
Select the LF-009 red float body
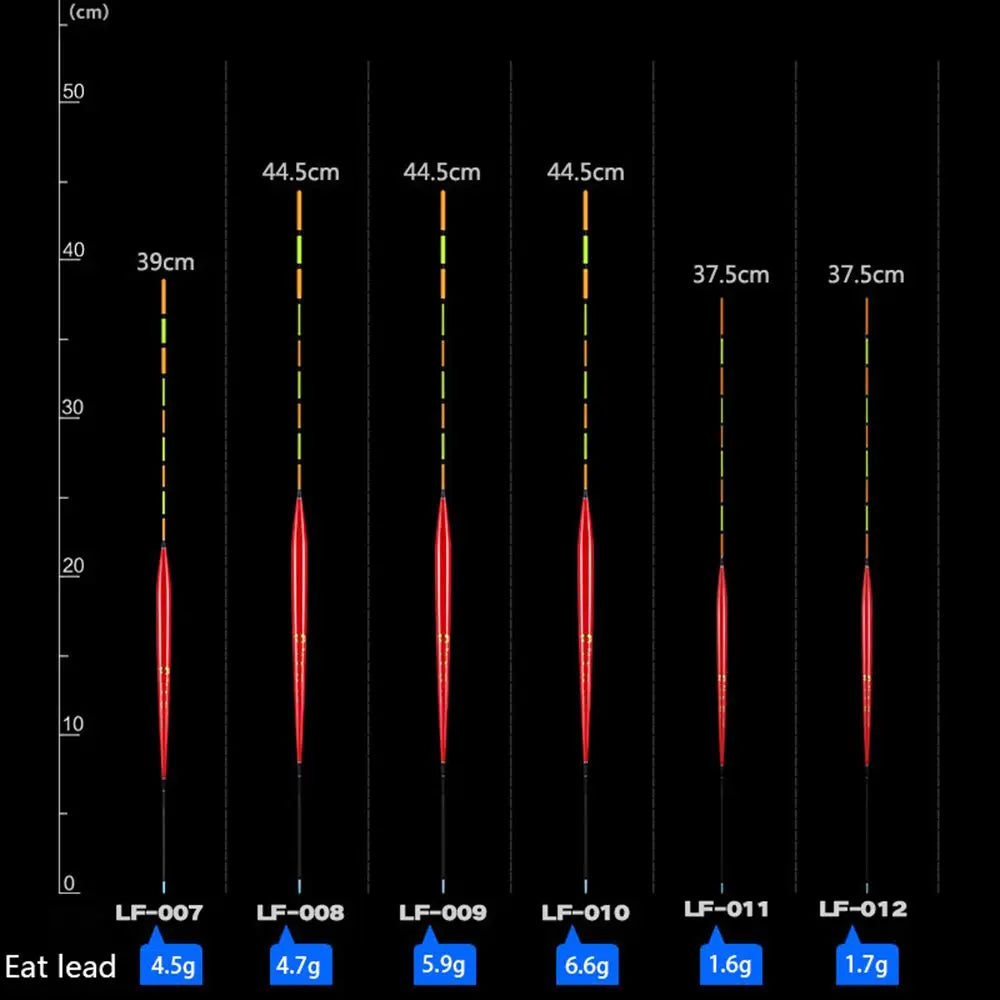[x=443, y=630]
